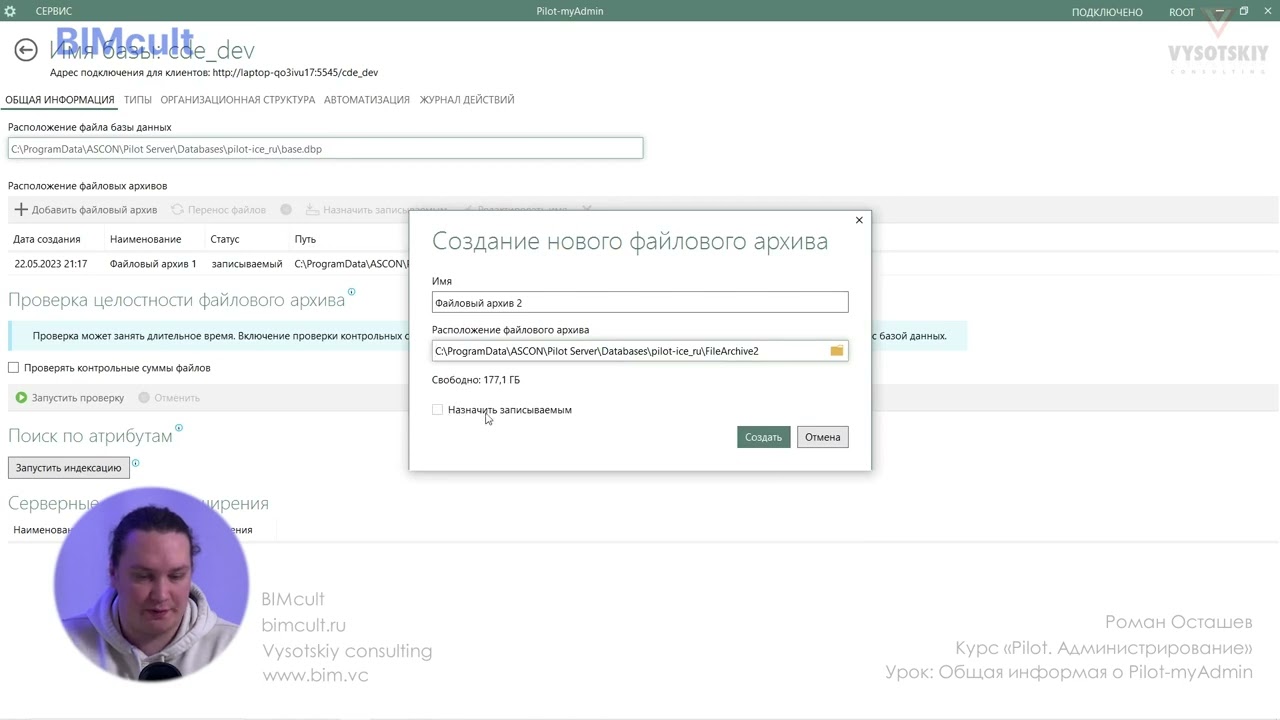Open info tooltip beside 'Поиск по атрибутам'
Viewport: 1280px width, 720px height.
pos(179,428)
